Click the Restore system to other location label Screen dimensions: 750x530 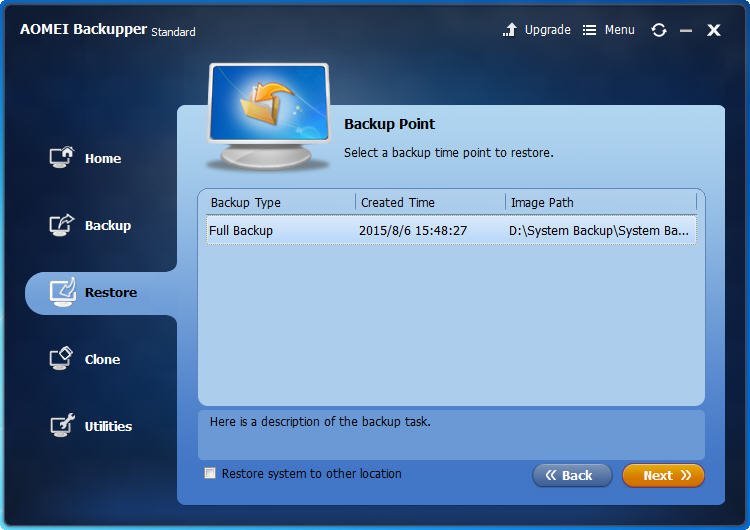coord(311,474)
